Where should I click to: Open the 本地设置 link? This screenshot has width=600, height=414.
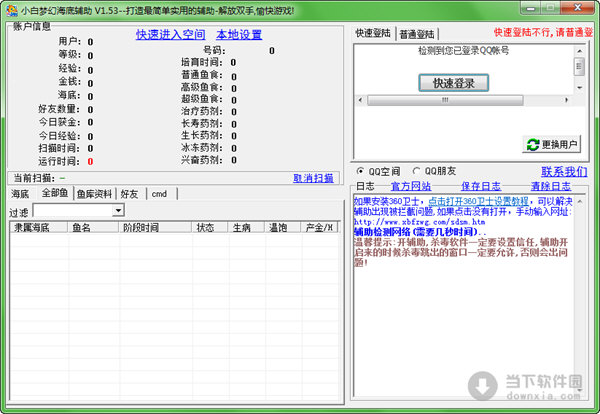[239, 35]
